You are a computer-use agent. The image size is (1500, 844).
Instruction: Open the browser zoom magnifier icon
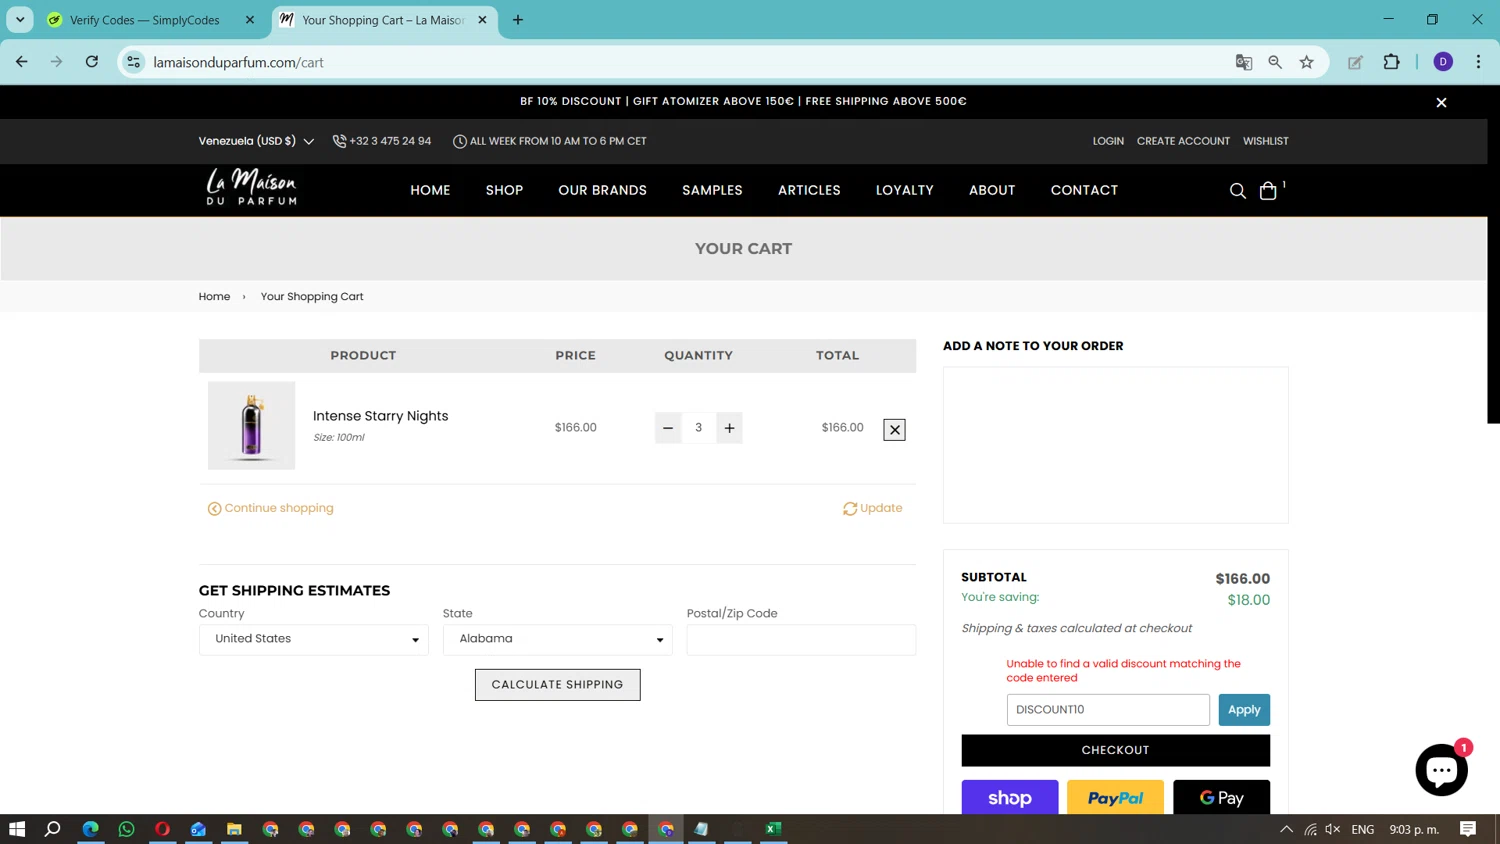point(1275,62)
